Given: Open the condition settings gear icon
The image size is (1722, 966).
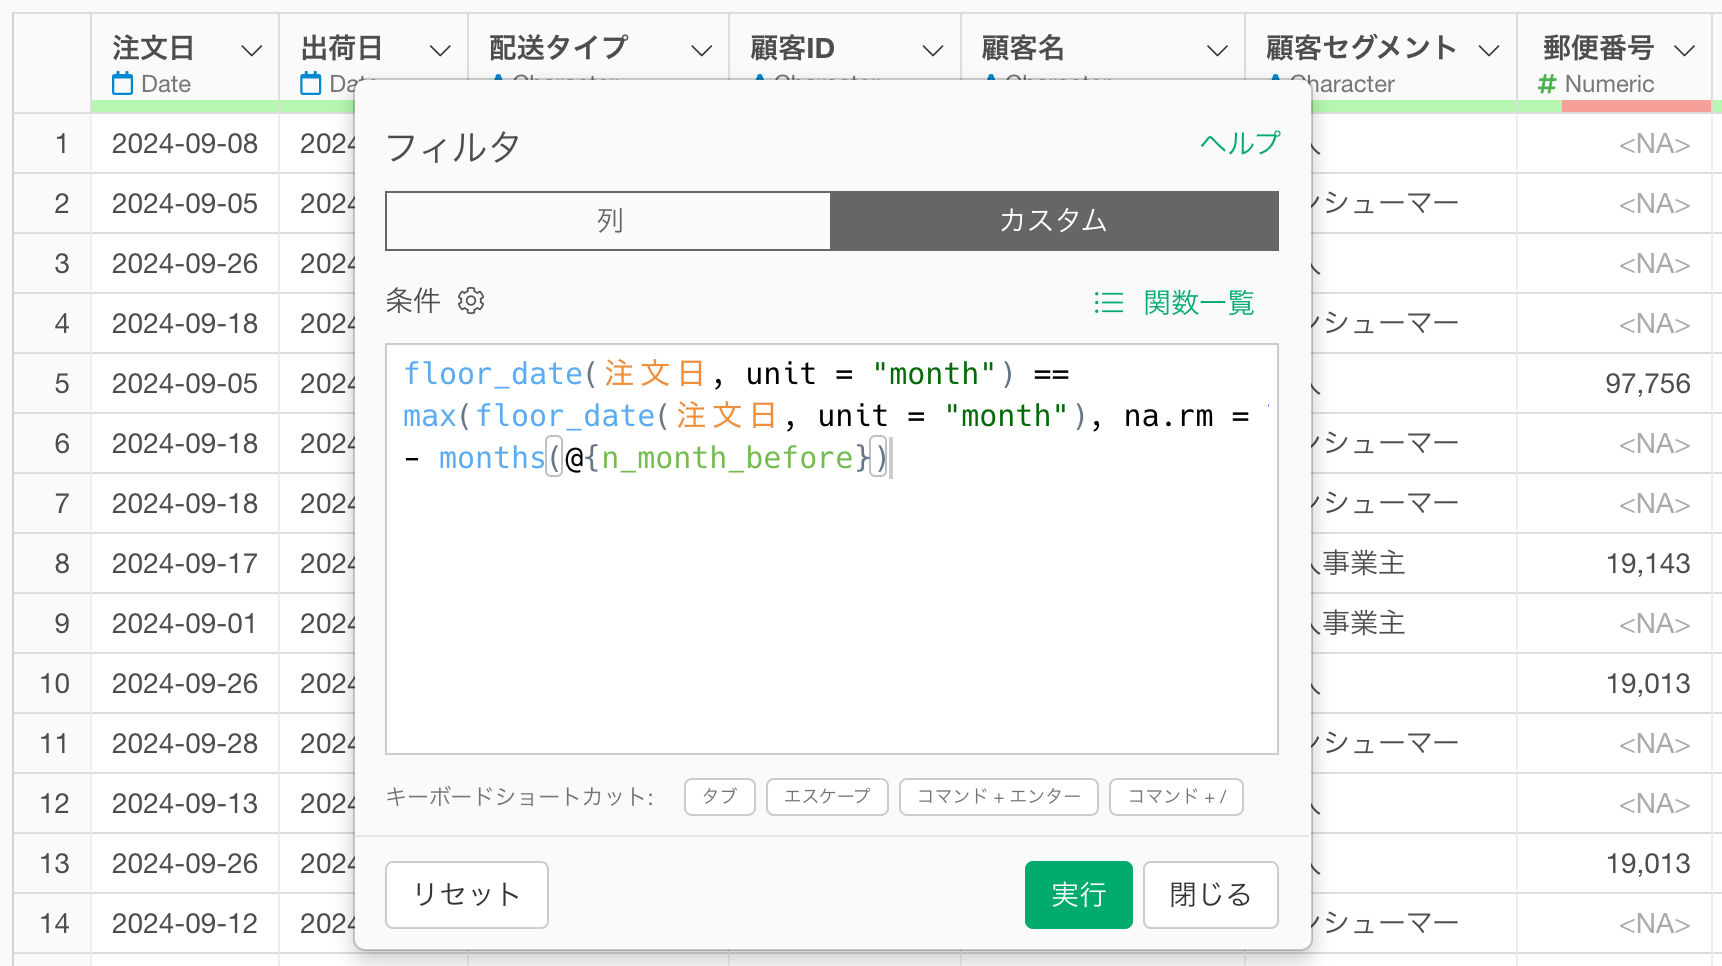Looking at the screenshot, I should point(471,301).
